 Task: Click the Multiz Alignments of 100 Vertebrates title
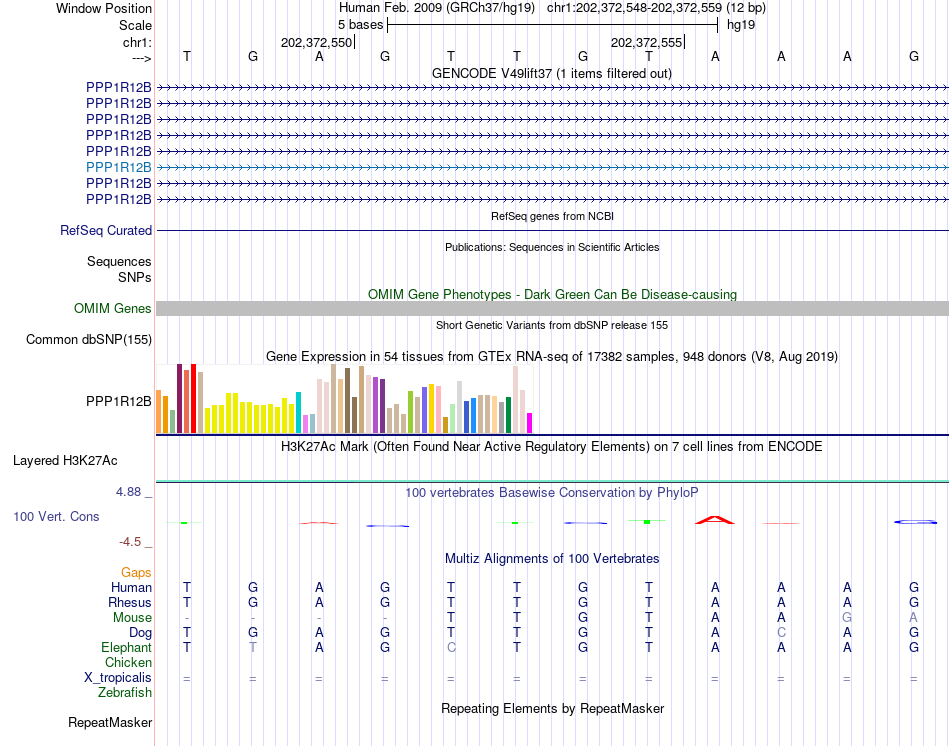coord(552,558)
